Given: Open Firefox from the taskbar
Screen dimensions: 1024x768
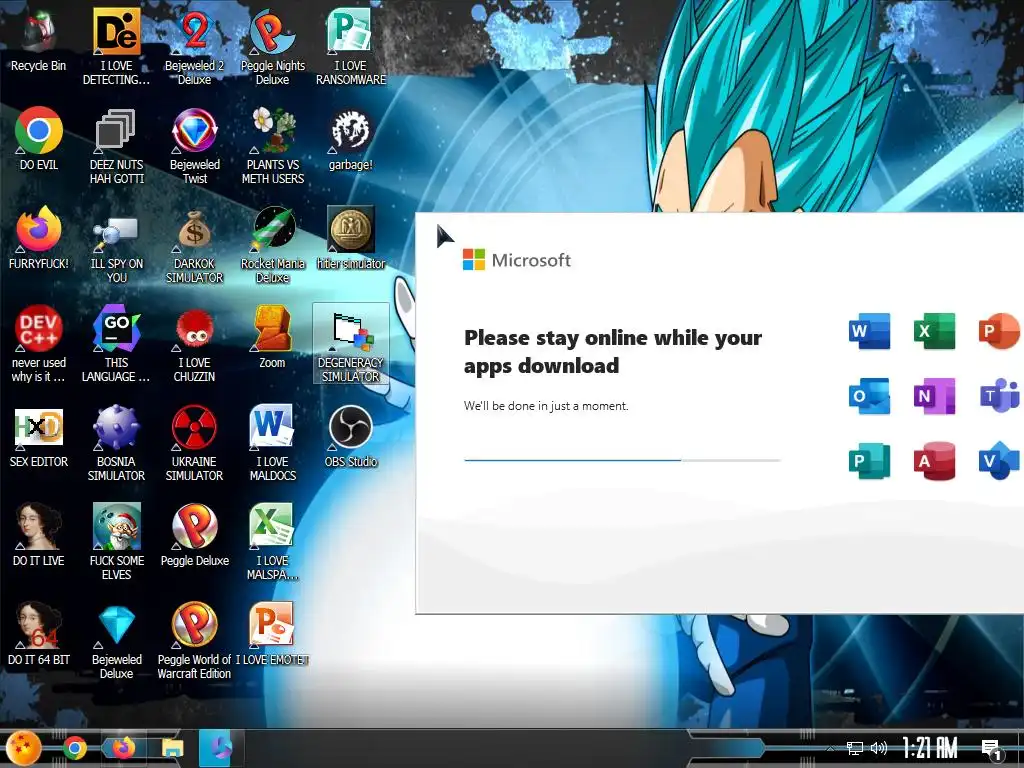Looking at the screenshot, I should pyautogui.click(x=123, y=748).
